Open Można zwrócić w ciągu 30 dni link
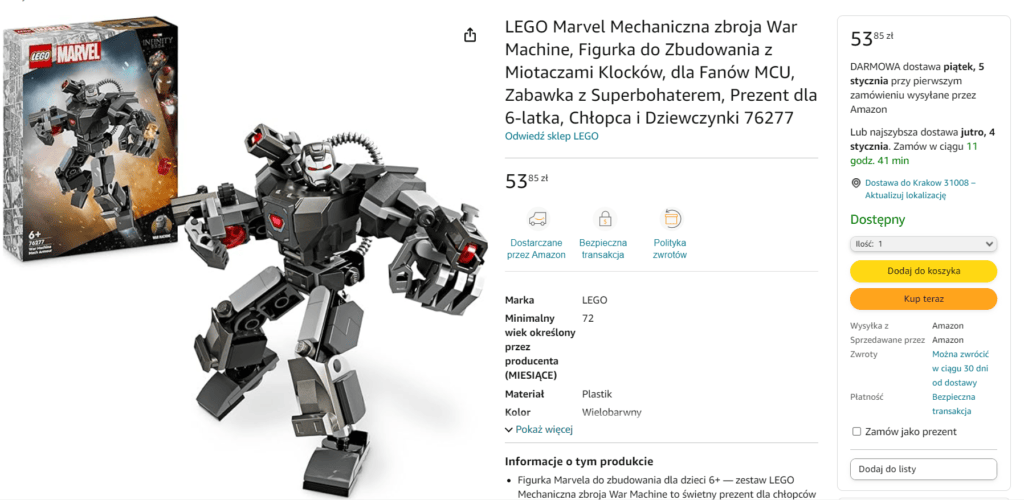 pyautogui.click(x=960, y=369)
